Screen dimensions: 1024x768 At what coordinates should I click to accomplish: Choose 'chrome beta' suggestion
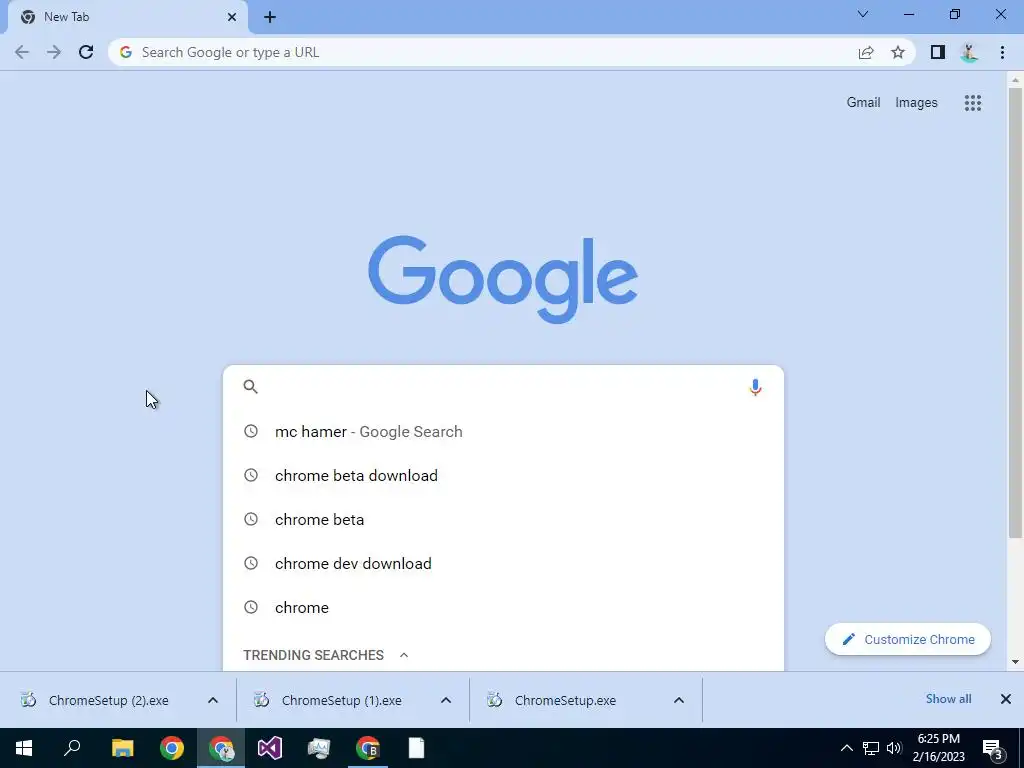pyautogui.click(x=503, y=520)
